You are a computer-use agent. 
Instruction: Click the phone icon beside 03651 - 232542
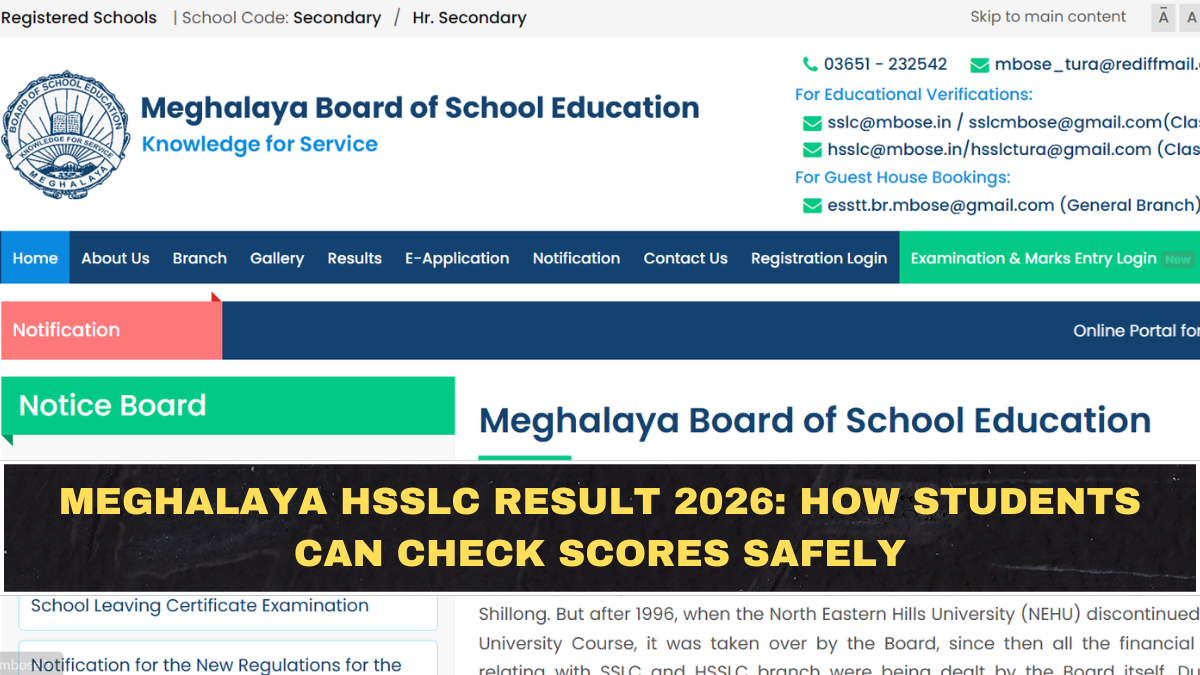[x=810, y=64]
